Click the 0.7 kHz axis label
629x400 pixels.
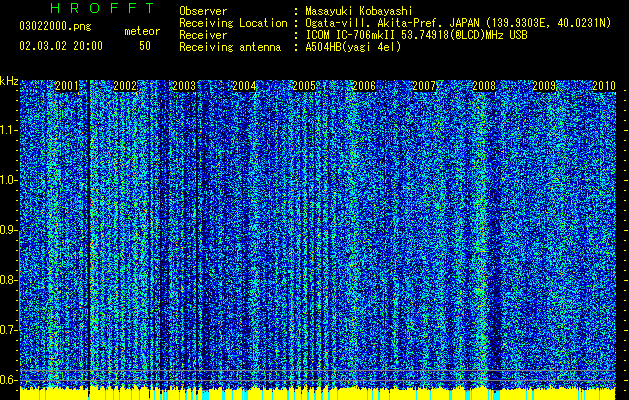click(x=7, y=330)
